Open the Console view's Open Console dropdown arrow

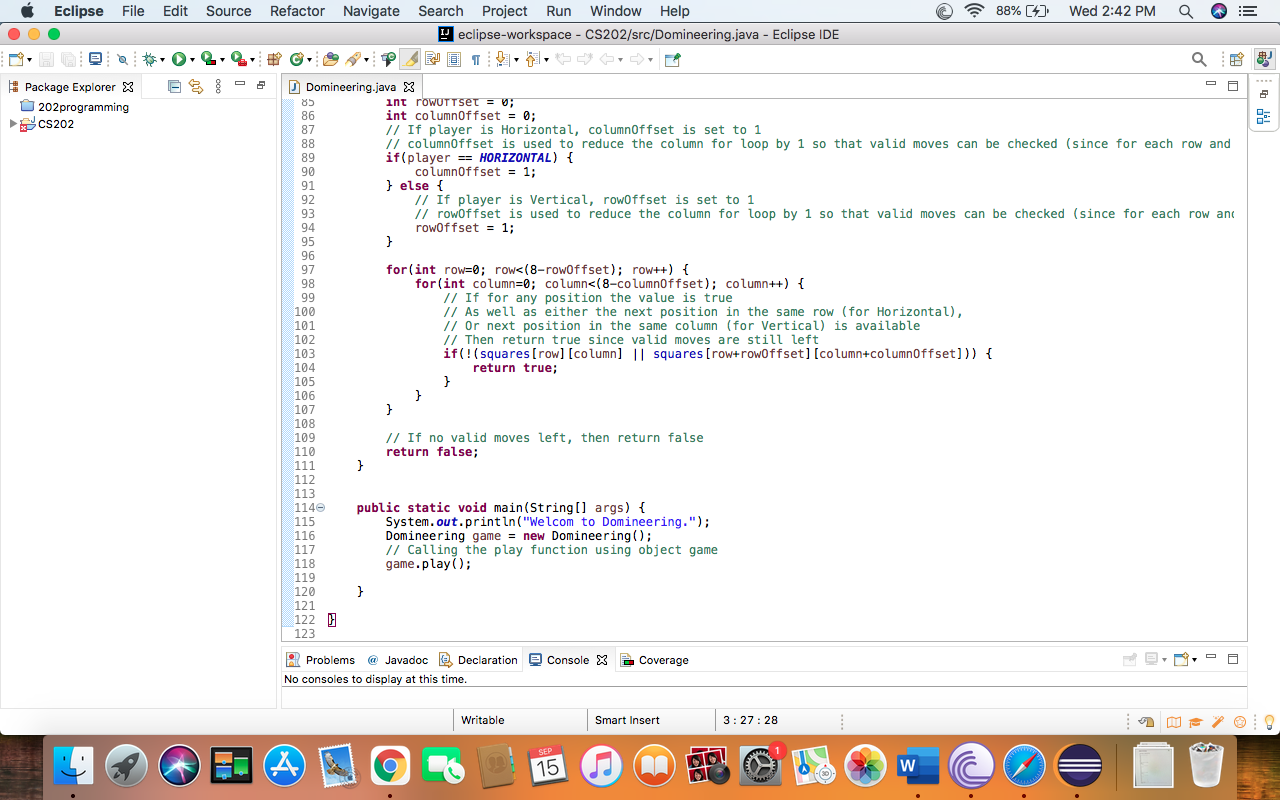(x=1194, y=660)
